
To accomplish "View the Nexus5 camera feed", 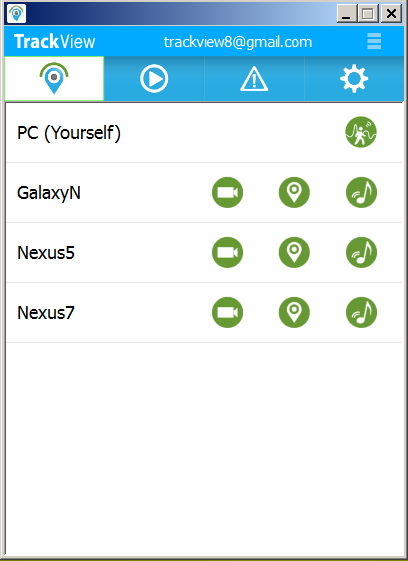I will [227, 253].
